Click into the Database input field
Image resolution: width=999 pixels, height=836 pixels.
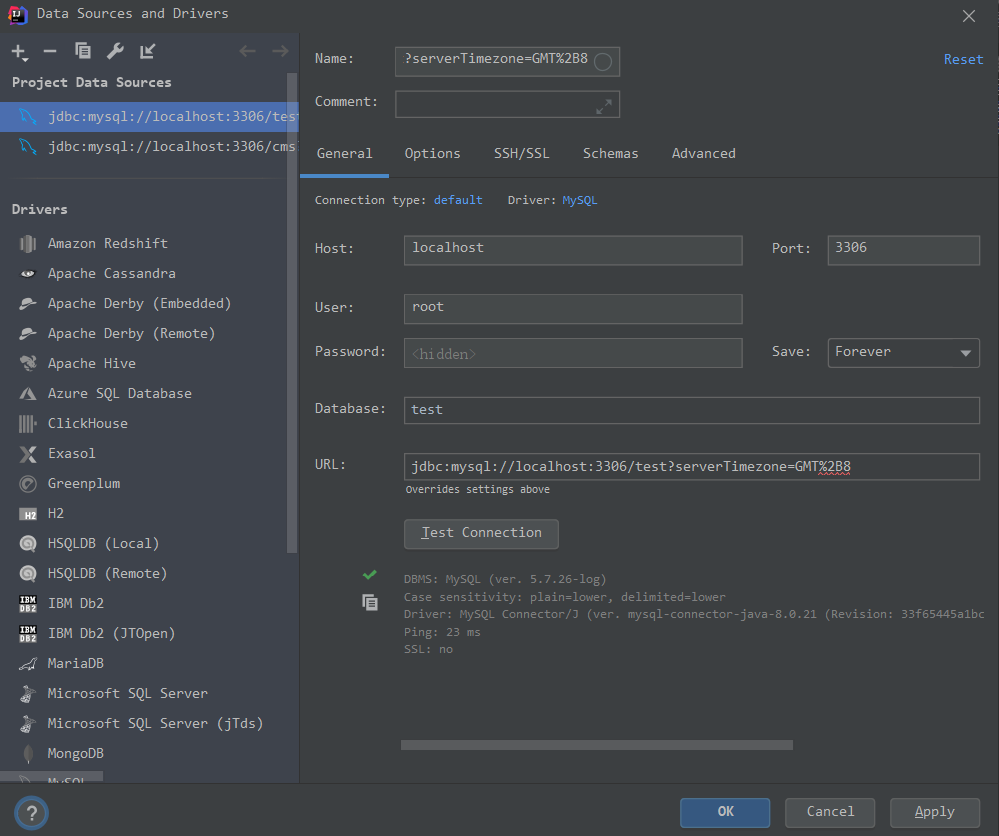[x=691, y=410]
